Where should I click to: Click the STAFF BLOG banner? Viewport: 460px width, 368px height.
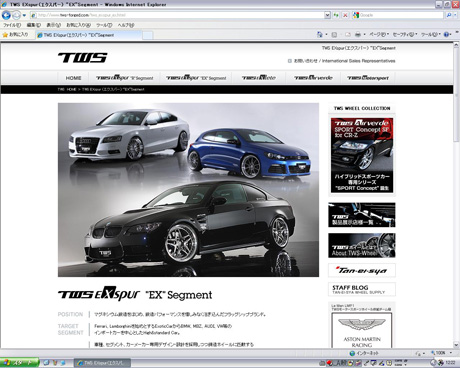pyautogui.click(x=362, y=289)
